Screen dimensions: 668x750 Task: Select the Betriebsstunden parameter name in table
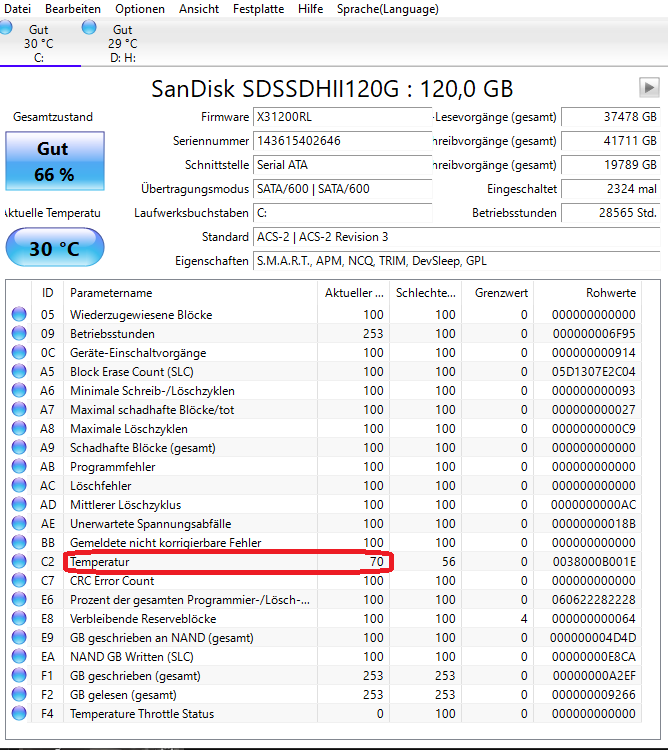coord(112,333)
